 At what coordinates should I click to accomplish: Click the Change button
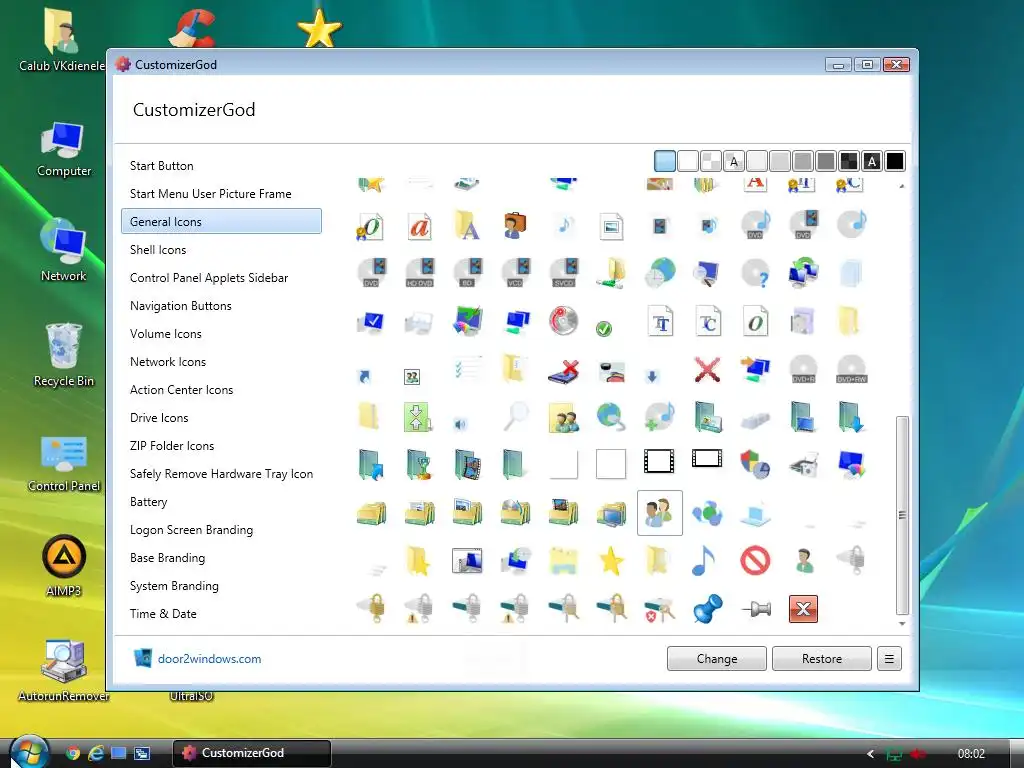[x=716, y=659]
